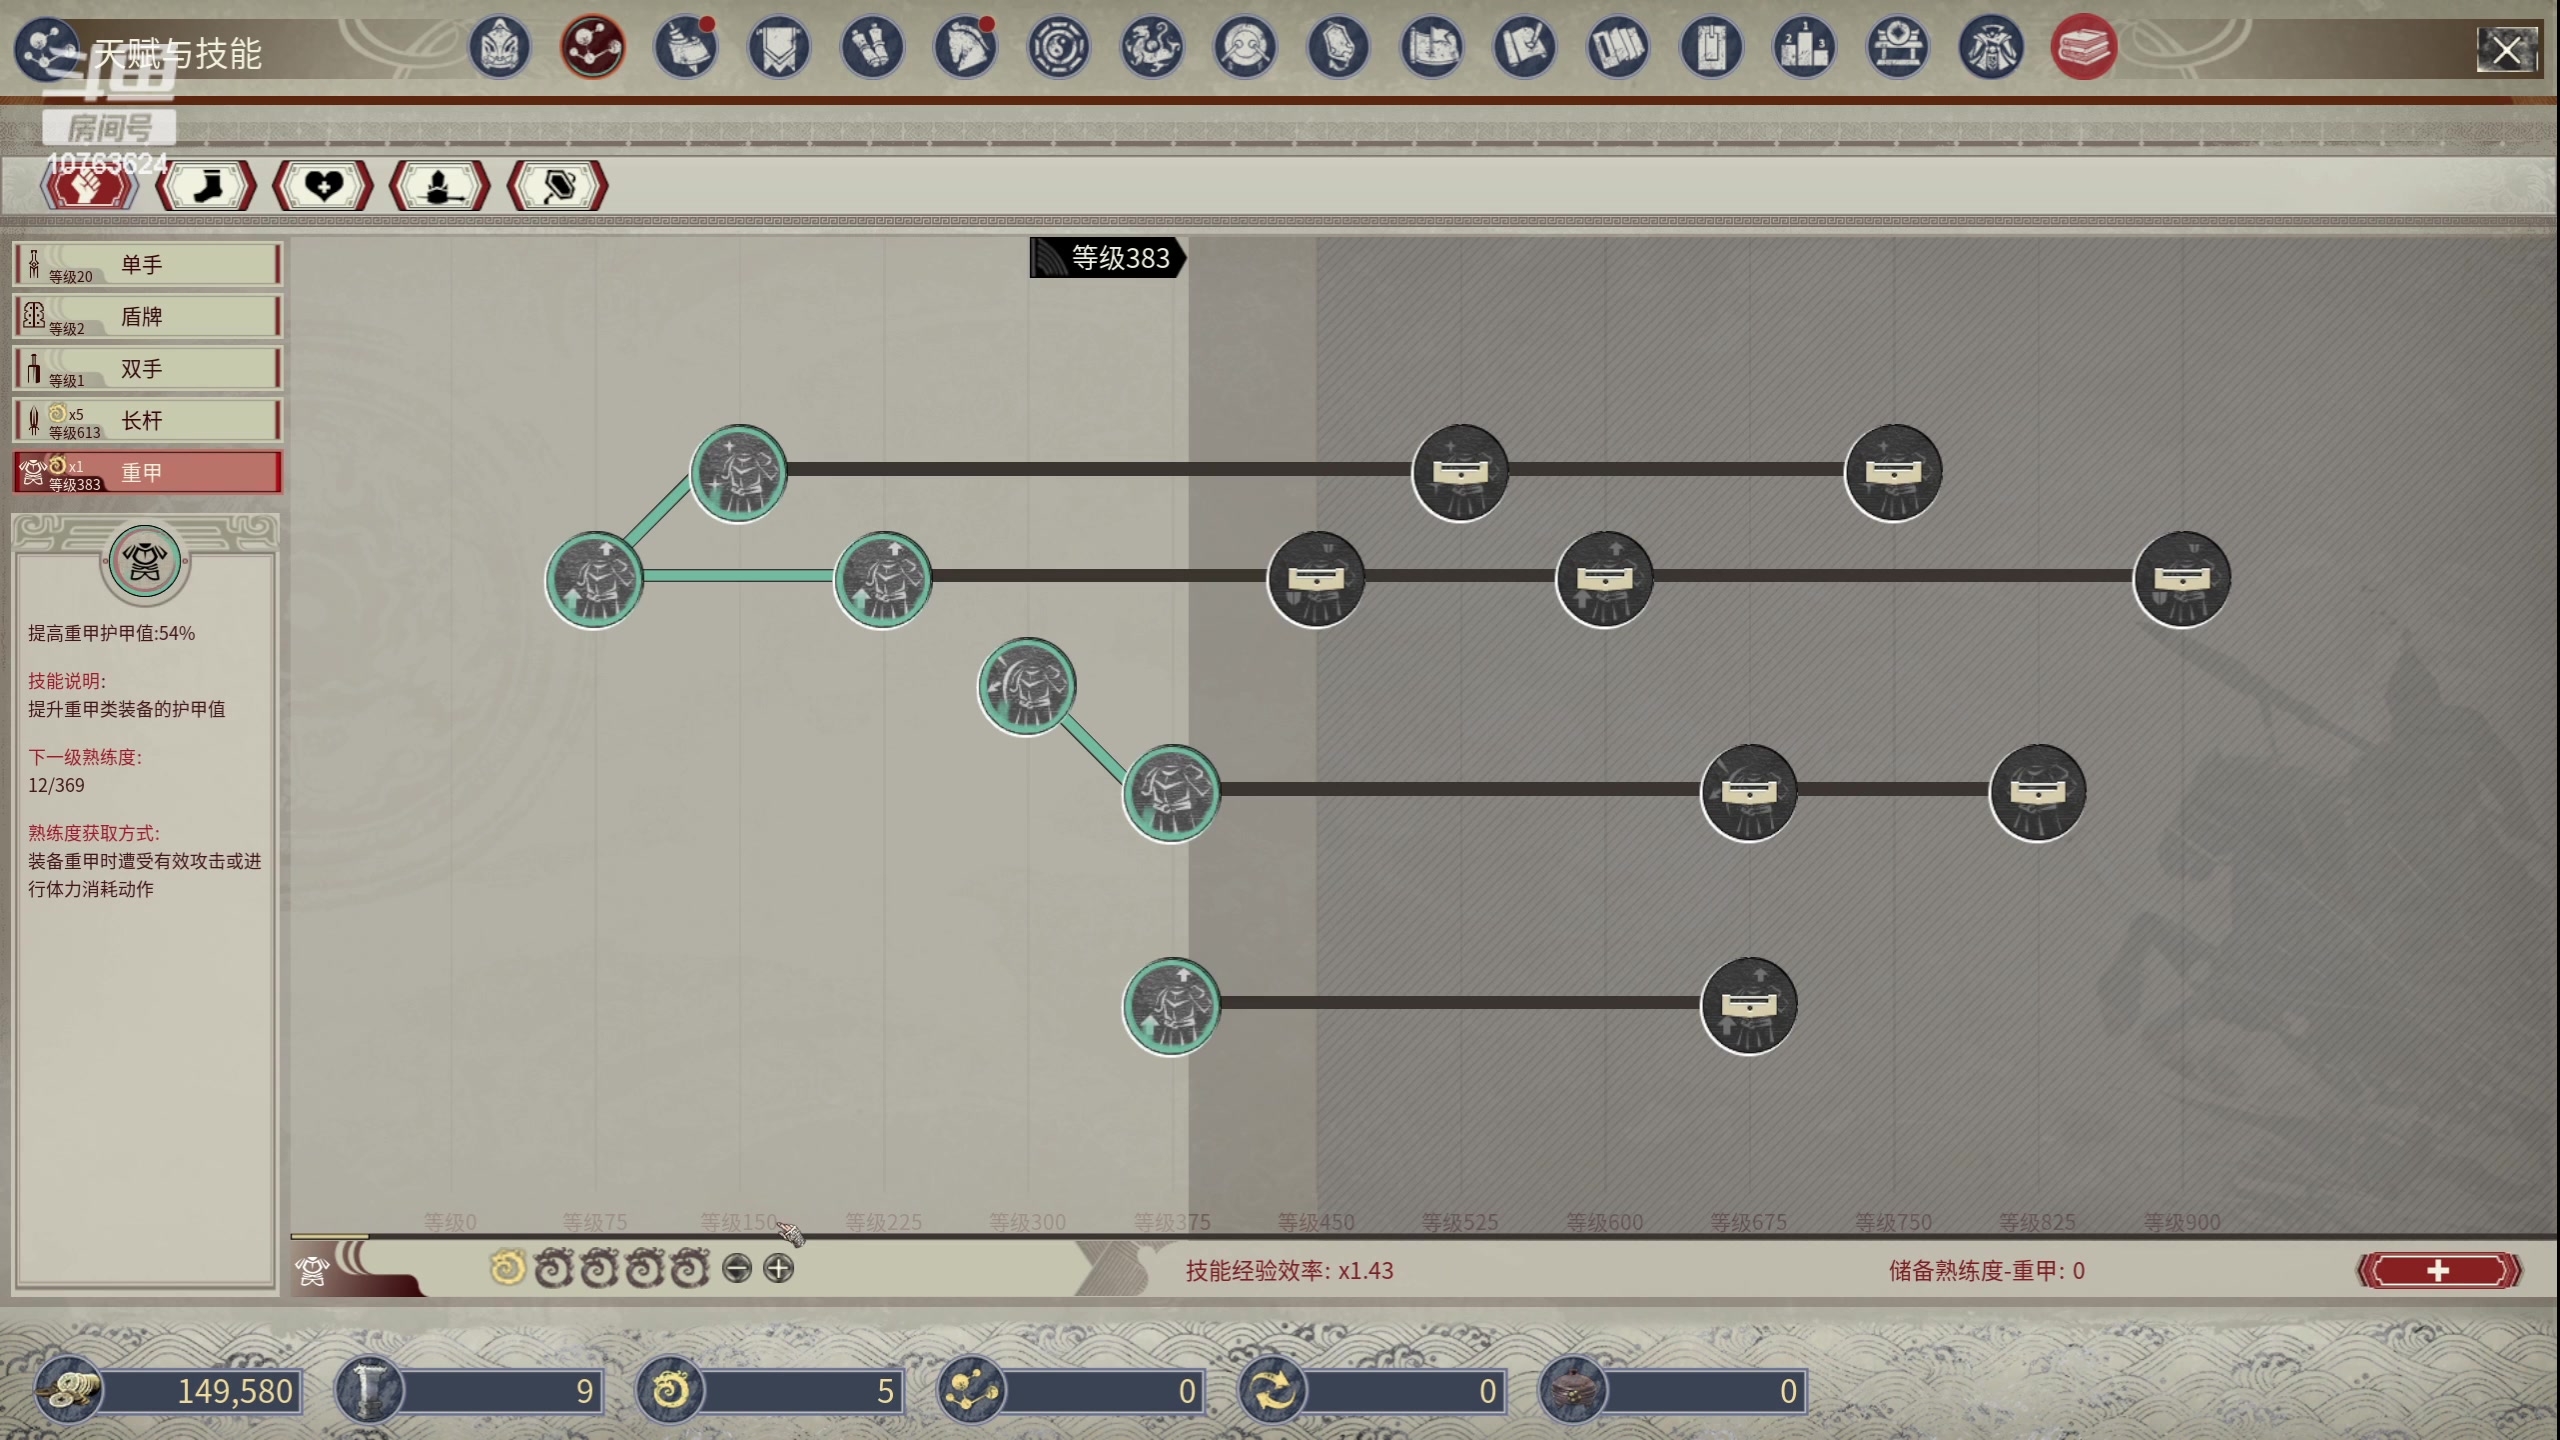Click the gold coins currency icon

[x=68, y=1390]
